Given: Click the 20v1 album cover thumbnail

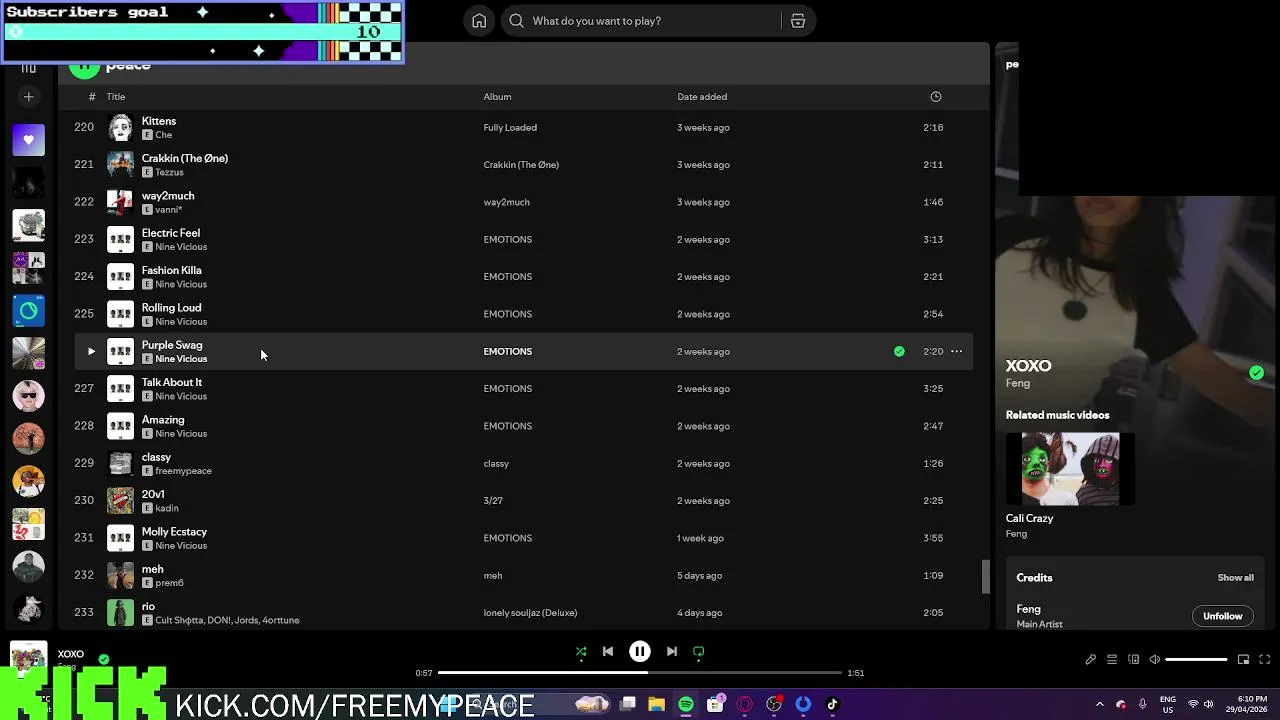Looking at the screenshot, I should click(x=120, y=501).
